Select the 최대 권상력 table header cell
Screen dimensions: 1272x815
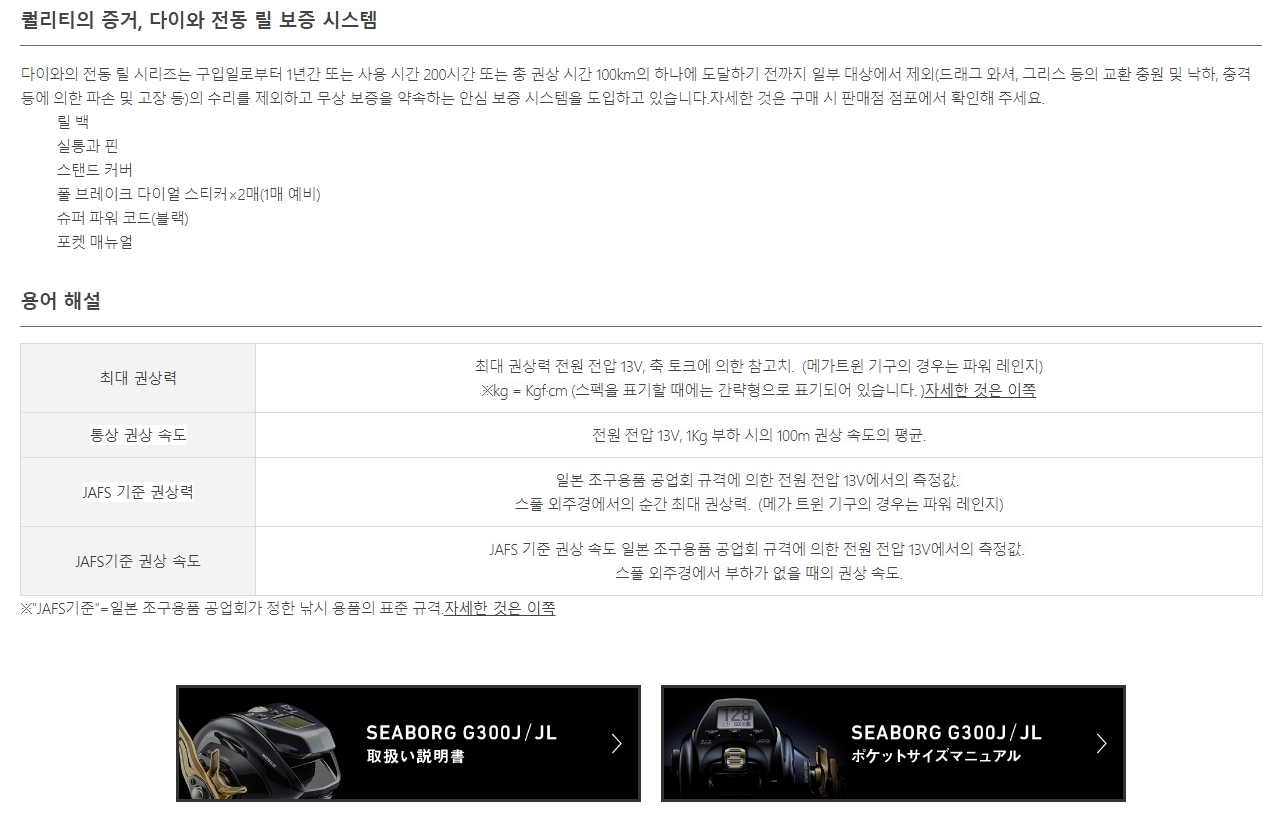tap(138, 378)
